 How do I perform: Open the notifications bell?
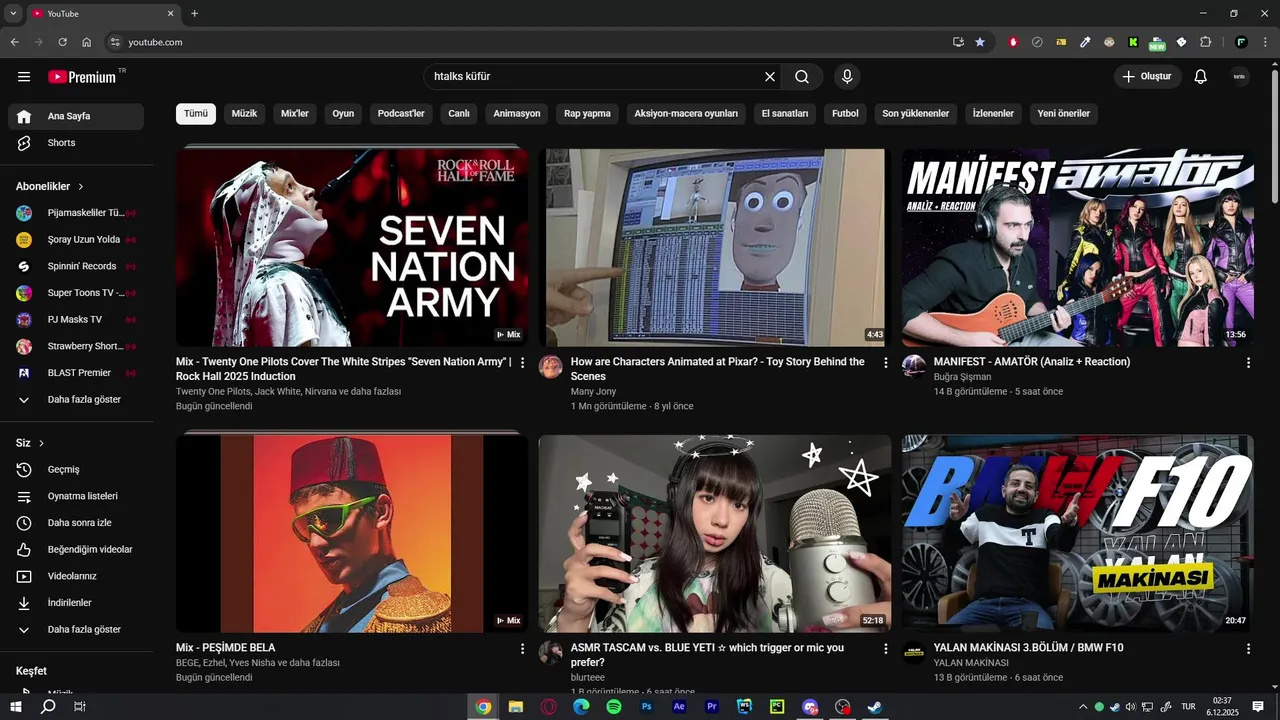[x=1201, y=77]
